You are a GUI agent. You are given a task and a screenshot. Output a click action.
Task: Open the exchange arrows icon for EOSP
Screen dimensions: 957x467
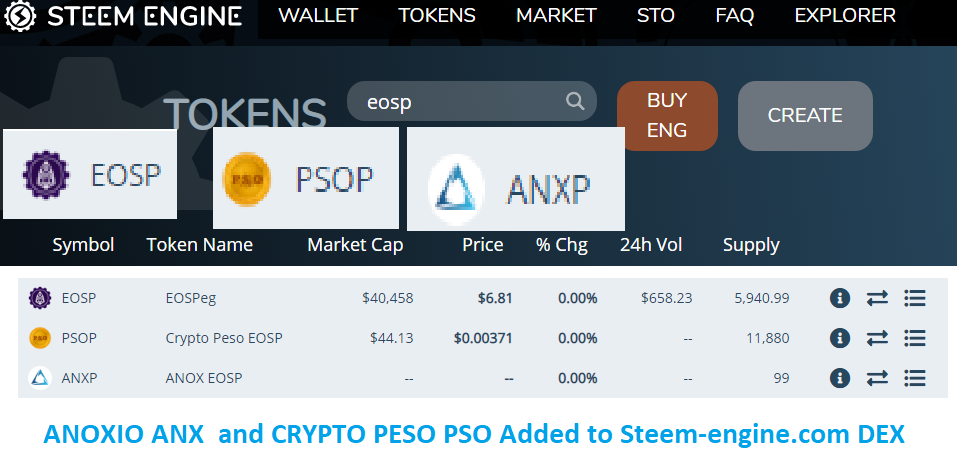pyautogui.click(x=877, y=298)
